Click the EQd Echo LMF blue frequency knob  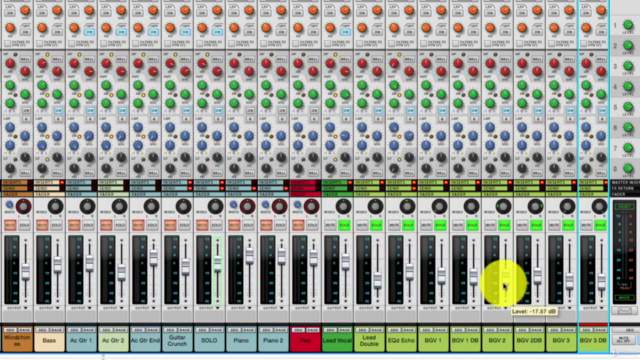409,136
